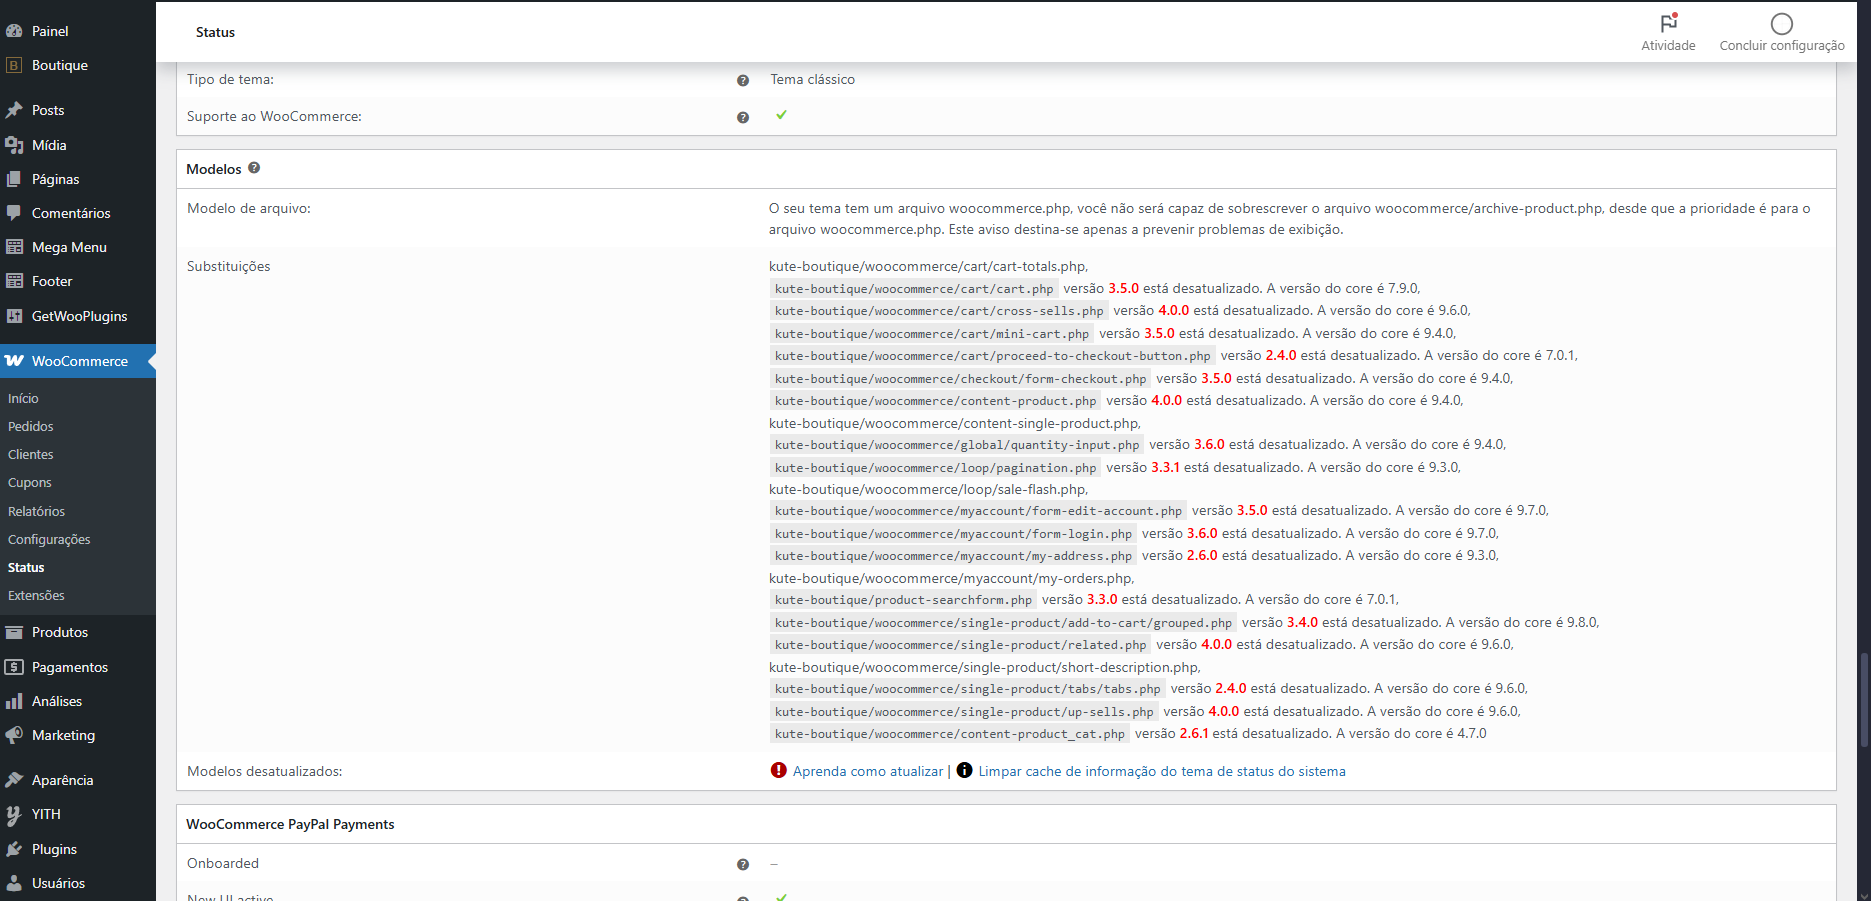Screen dimensions: 1871x901
Task: Click Limpar cache de informação do tema link
Action: tap(1162, 771)
